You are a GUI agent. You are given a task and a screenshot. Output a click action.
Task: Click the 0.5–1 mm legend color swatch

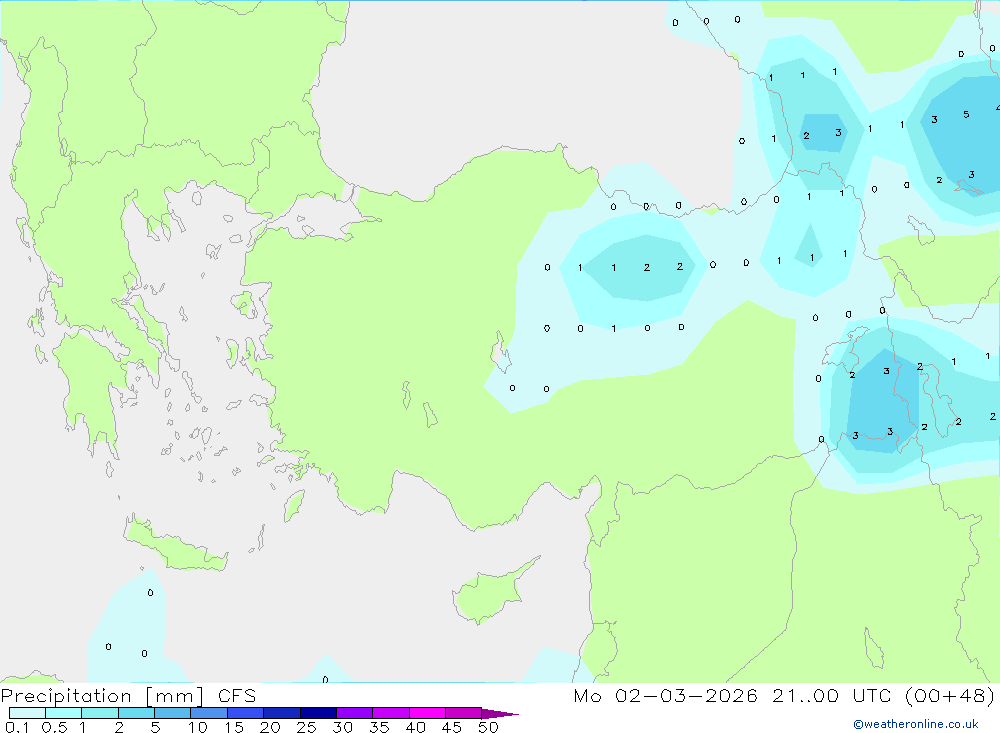pyautogui.click(x=64, y=713)
